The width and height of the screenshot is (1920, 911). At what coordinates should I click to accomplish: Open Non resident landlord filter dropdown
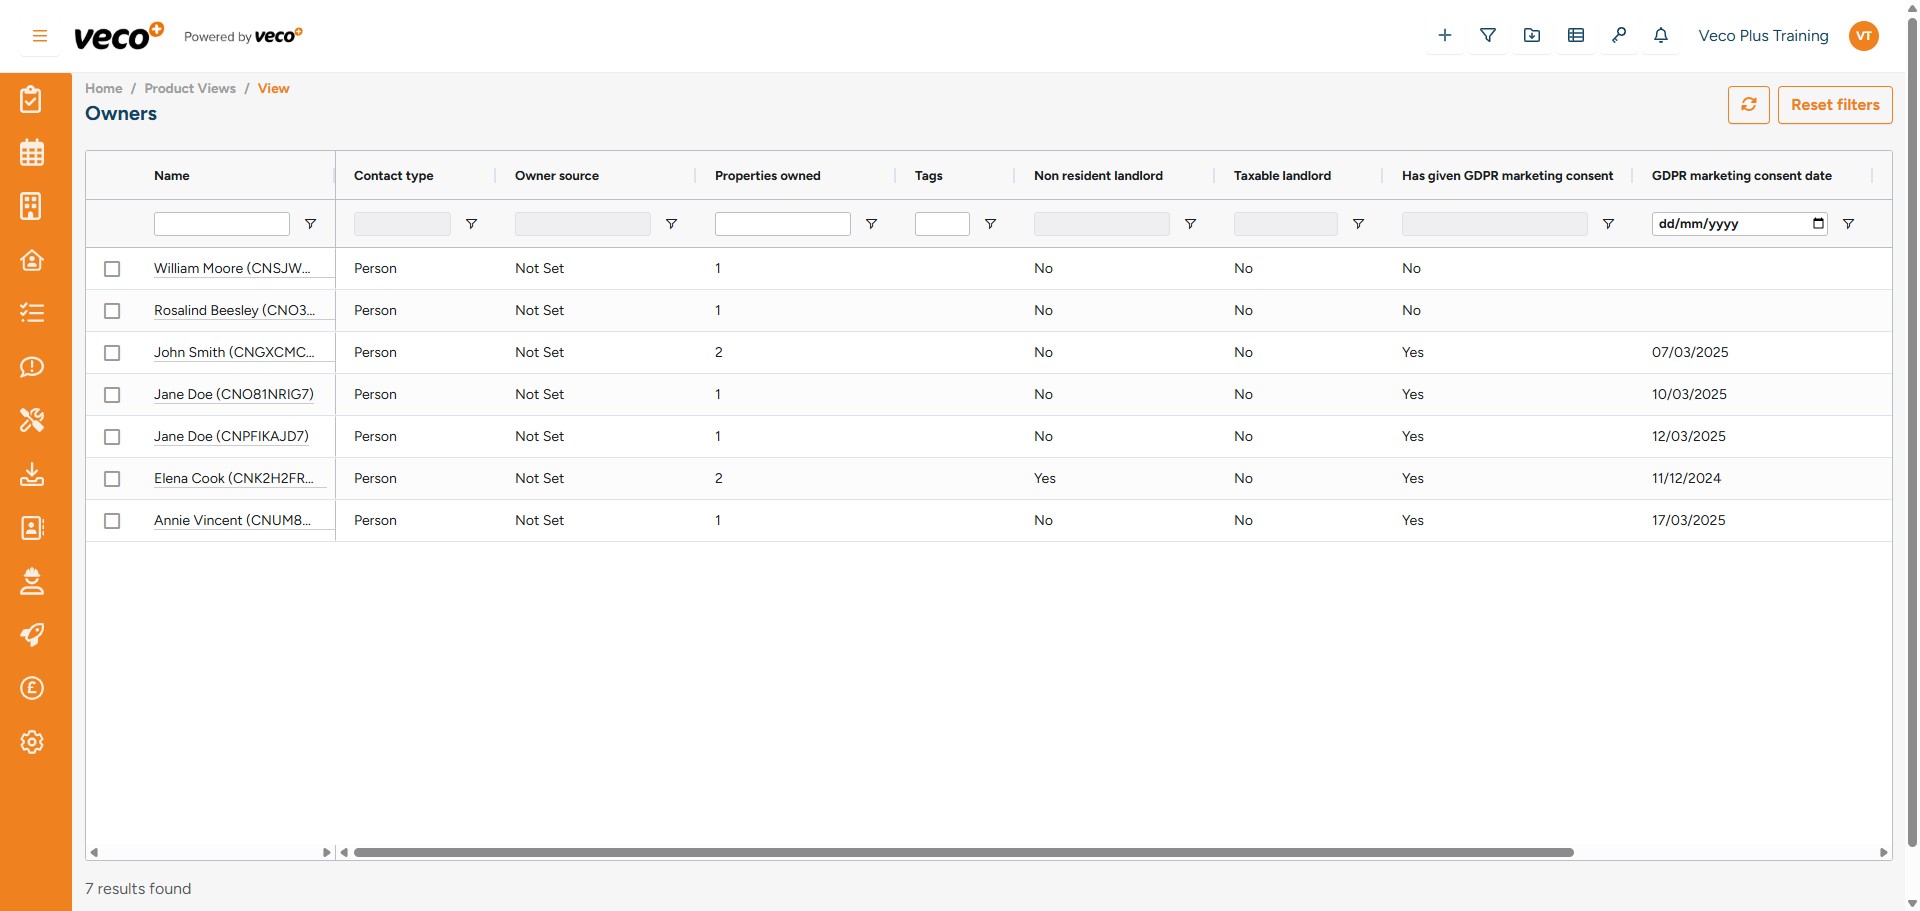click(x=1101, y=224)
